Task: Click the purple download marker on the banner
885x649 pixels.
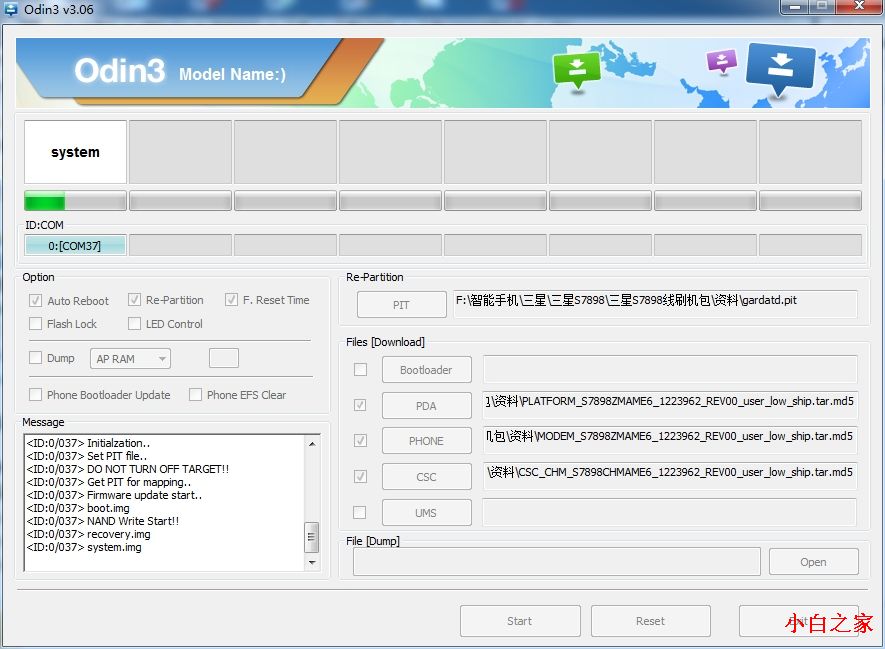Action: pyautogui.click(x=722, y=61)
